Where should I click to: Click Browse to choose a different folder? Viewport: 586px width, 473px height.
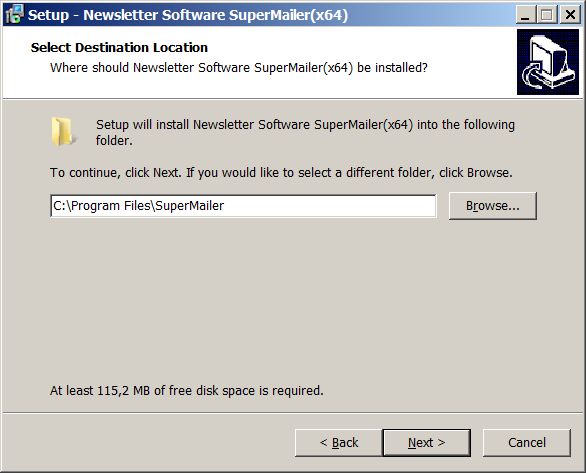pos(493,206)
